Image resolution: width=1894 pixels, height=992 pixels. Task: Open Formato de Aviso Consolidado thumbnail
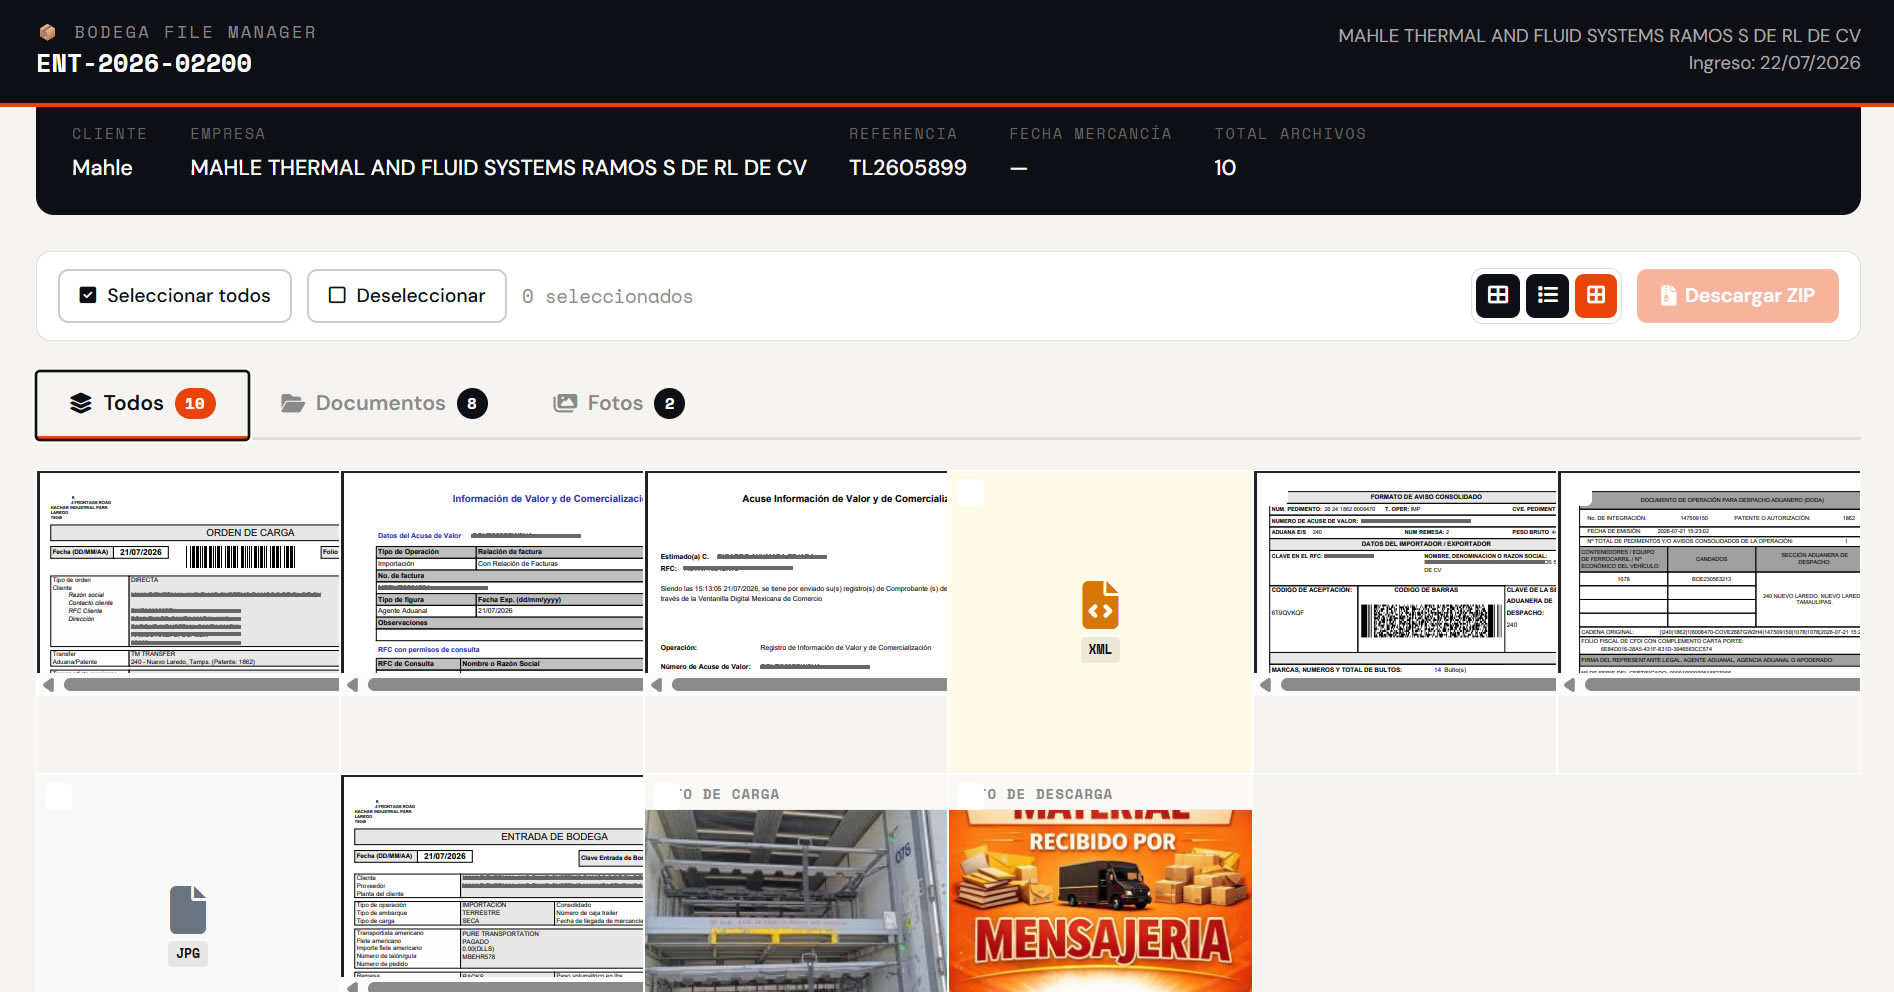(1406, 572)
